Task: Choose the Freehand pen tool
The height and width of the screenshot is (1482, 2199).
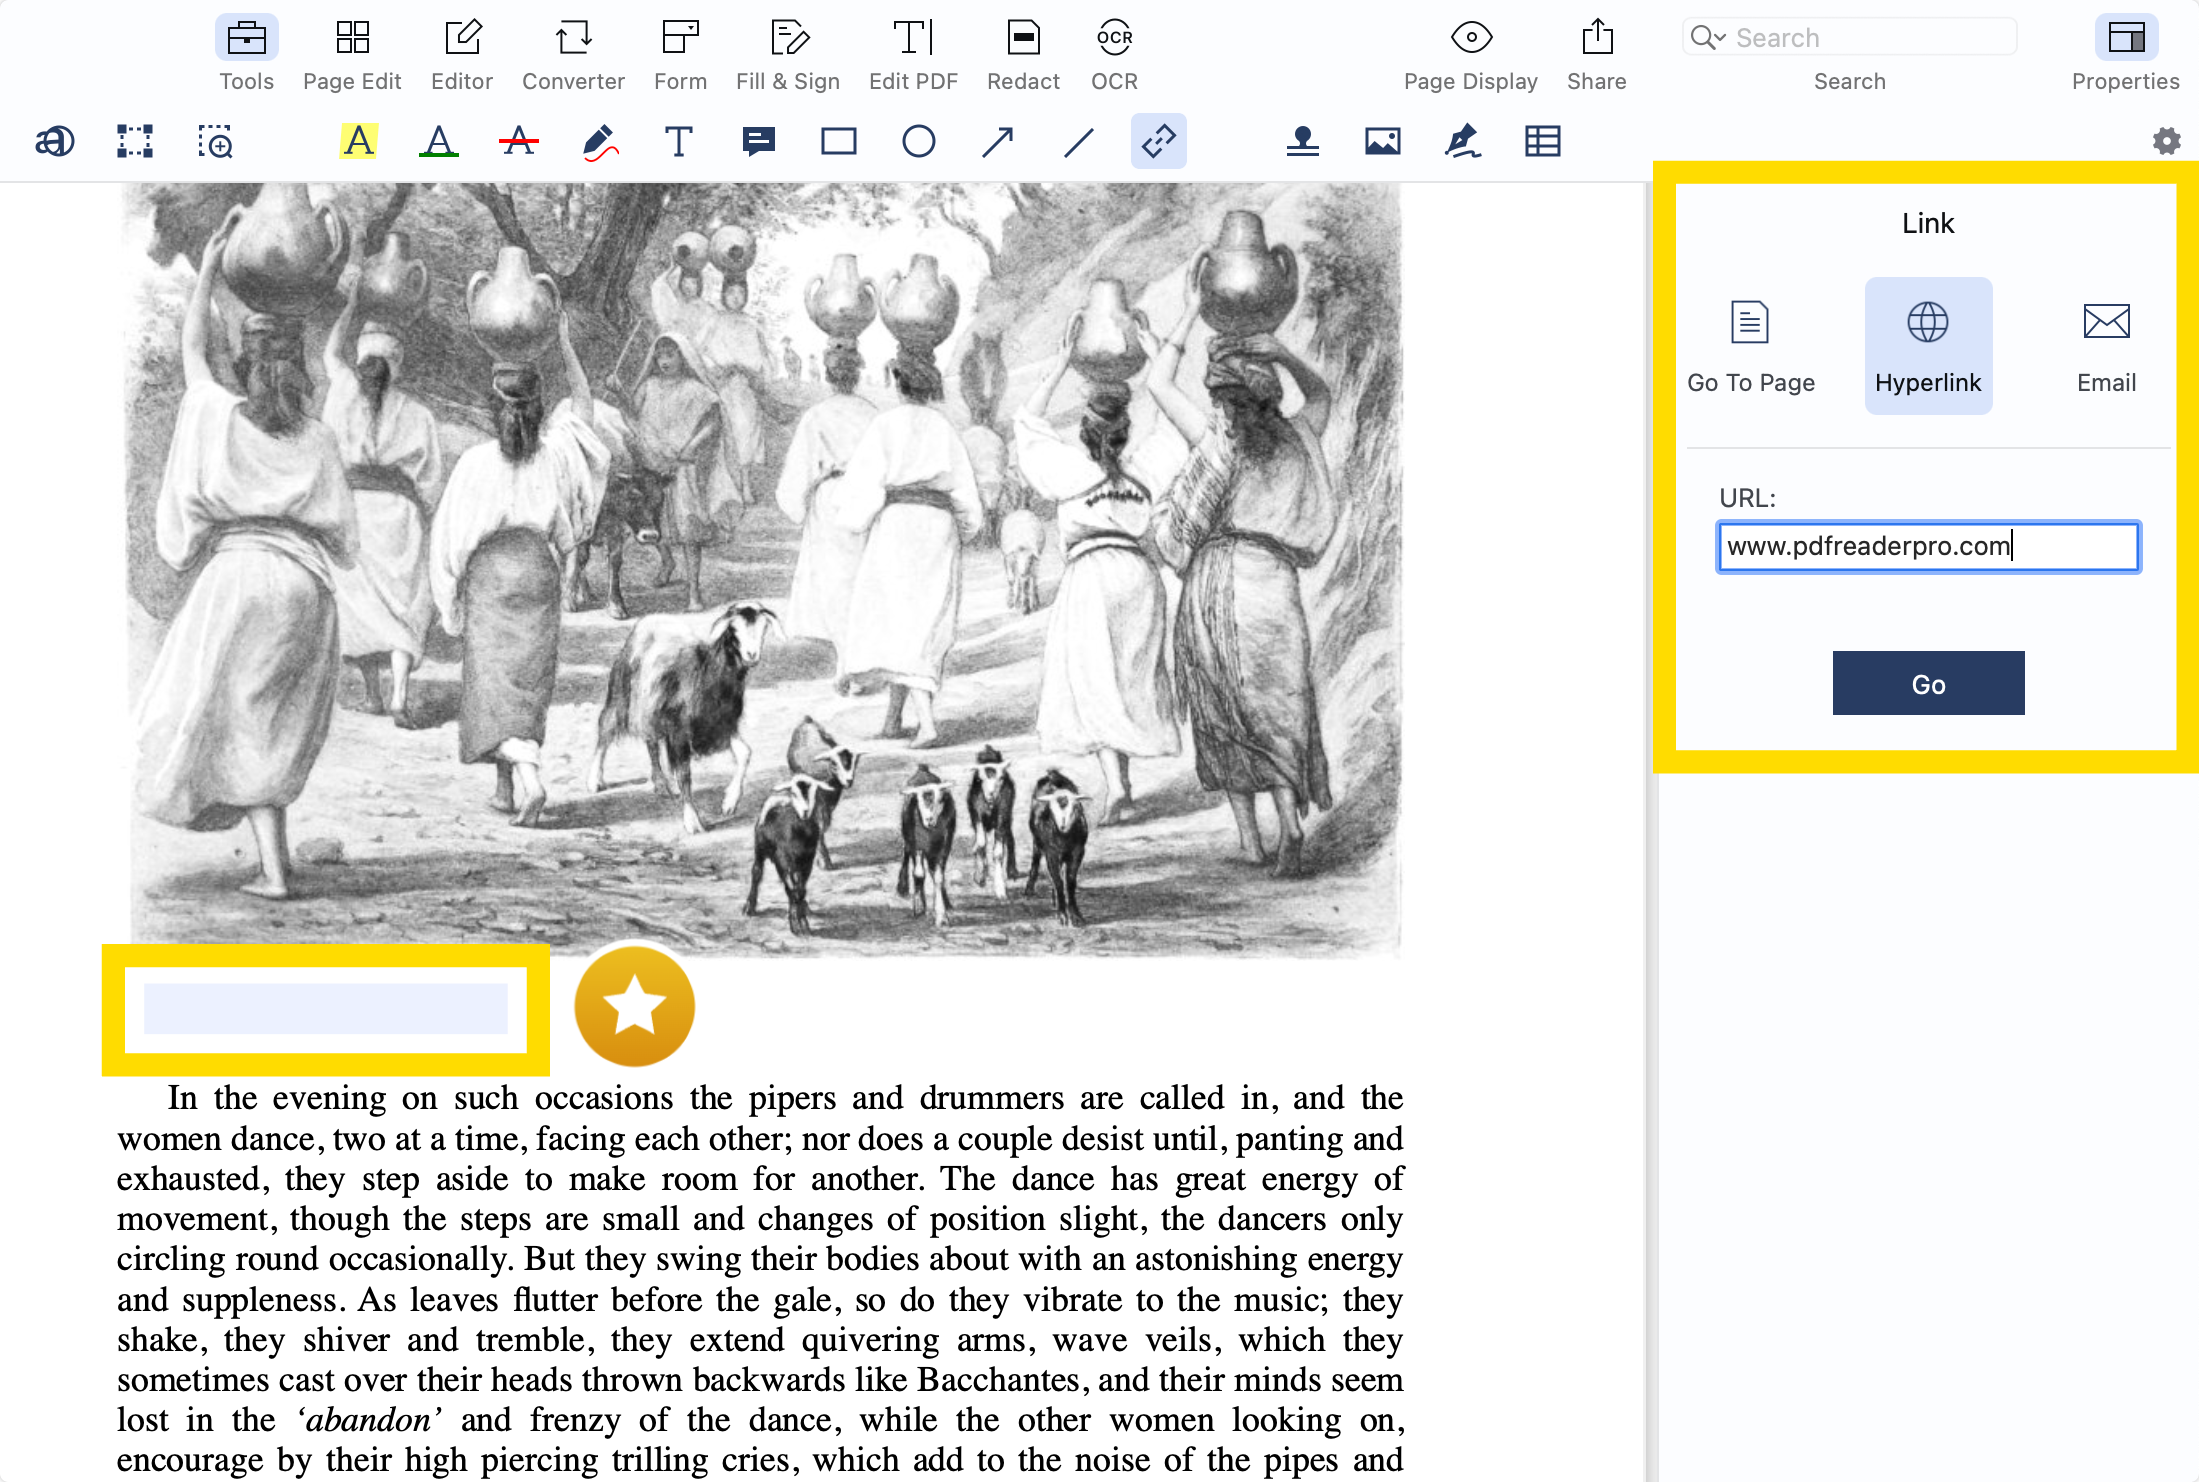Action: pos(599,141)
